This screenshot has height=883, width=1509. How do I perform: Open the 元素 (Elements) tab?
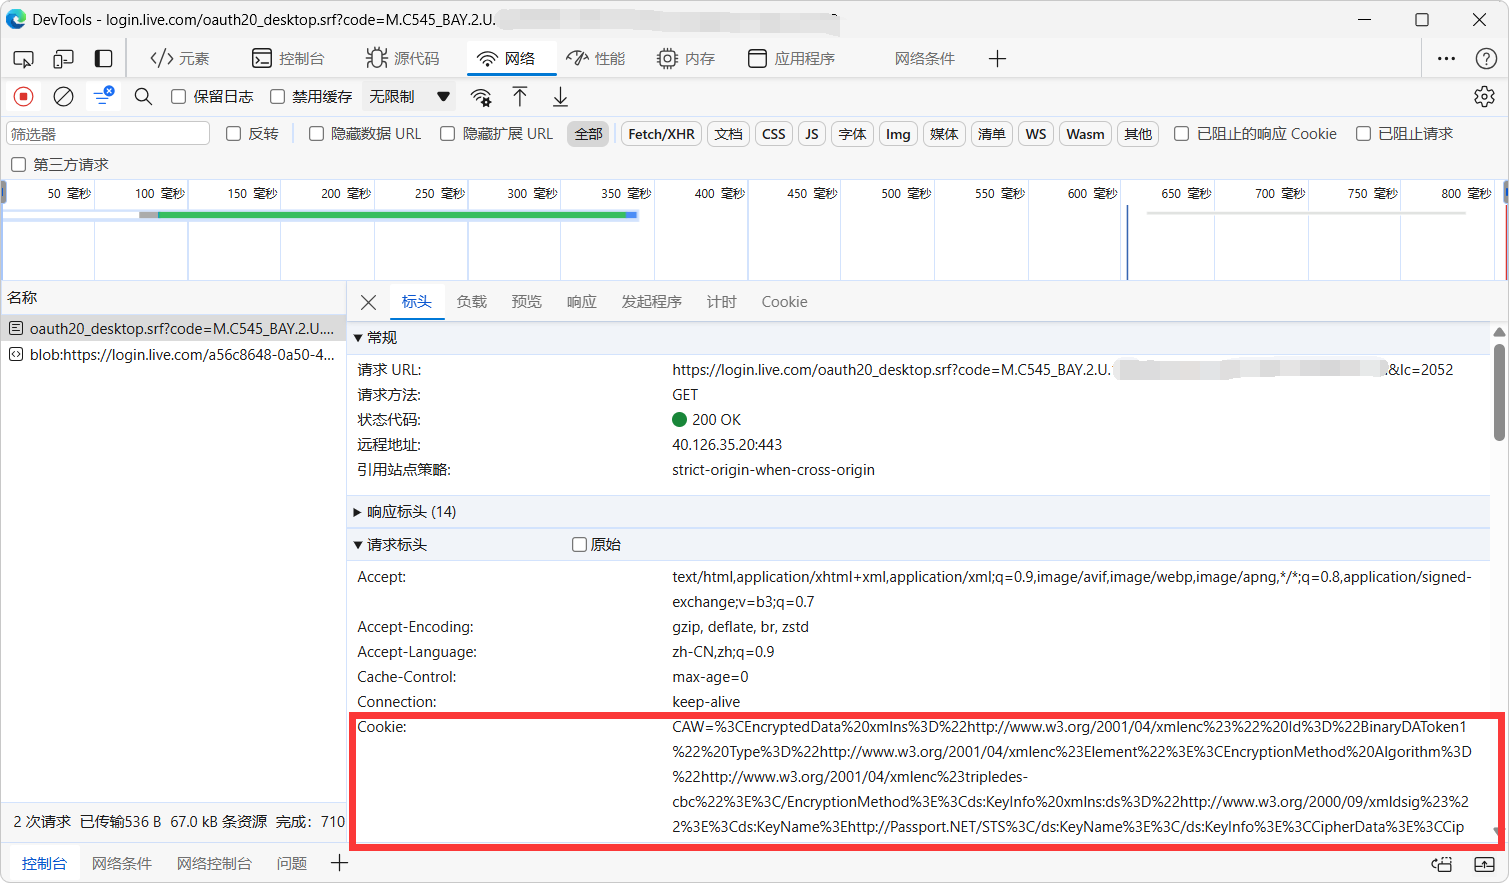(x=180, y=59)
